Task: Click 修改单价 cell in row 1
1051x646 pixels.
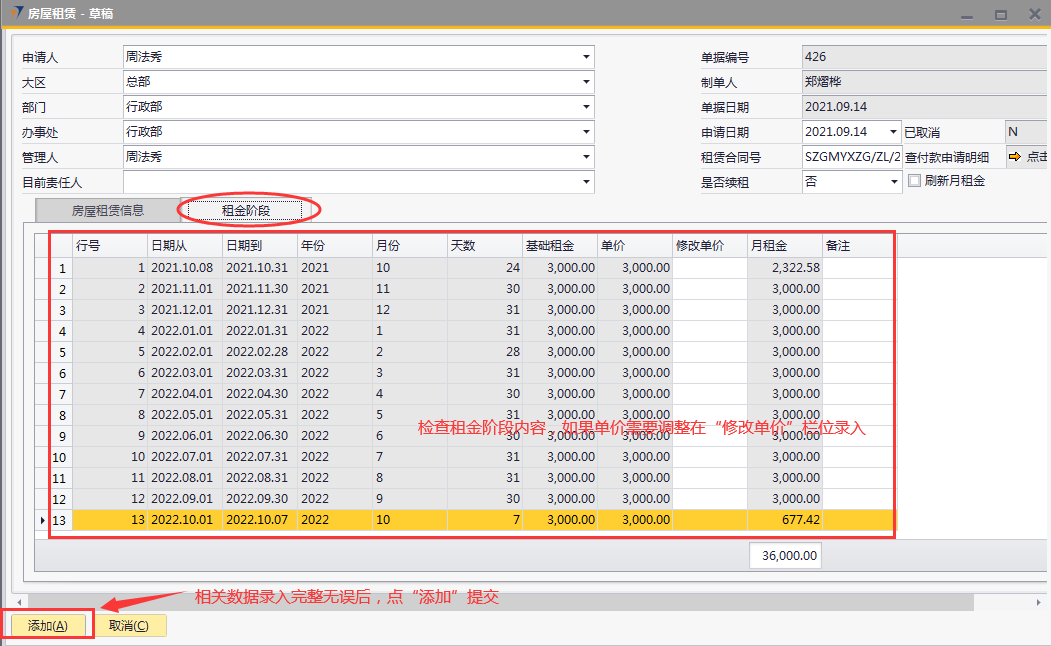Action: [710, 268]
